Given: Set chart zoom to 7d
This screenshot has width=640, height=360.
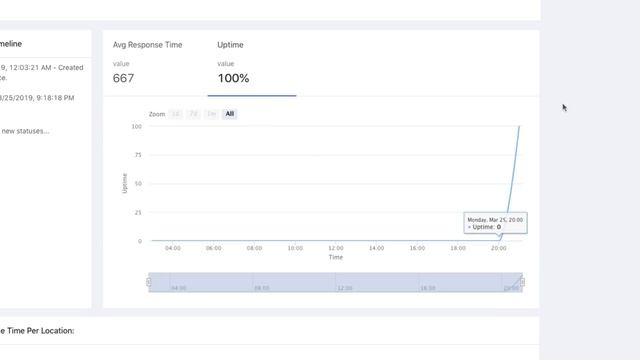Looking at the screenshot, I should (x=193, y=114).
